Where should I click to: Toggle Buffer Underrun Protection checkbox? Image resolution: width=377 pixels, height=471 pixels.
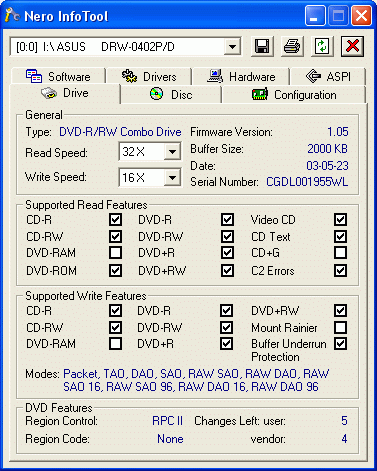[340, 344]
